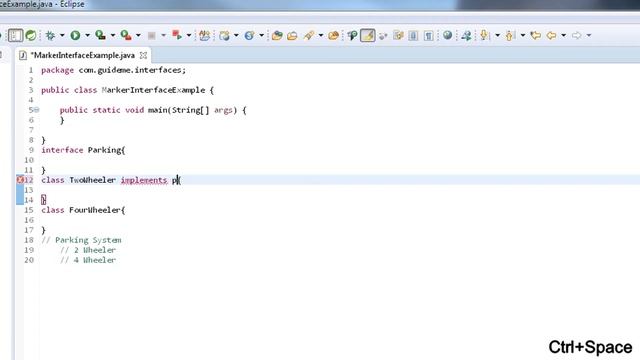Screen dimensions: 640x360
Task: Open the Run configurations dropdown arrow
Action: pos(87,36)
